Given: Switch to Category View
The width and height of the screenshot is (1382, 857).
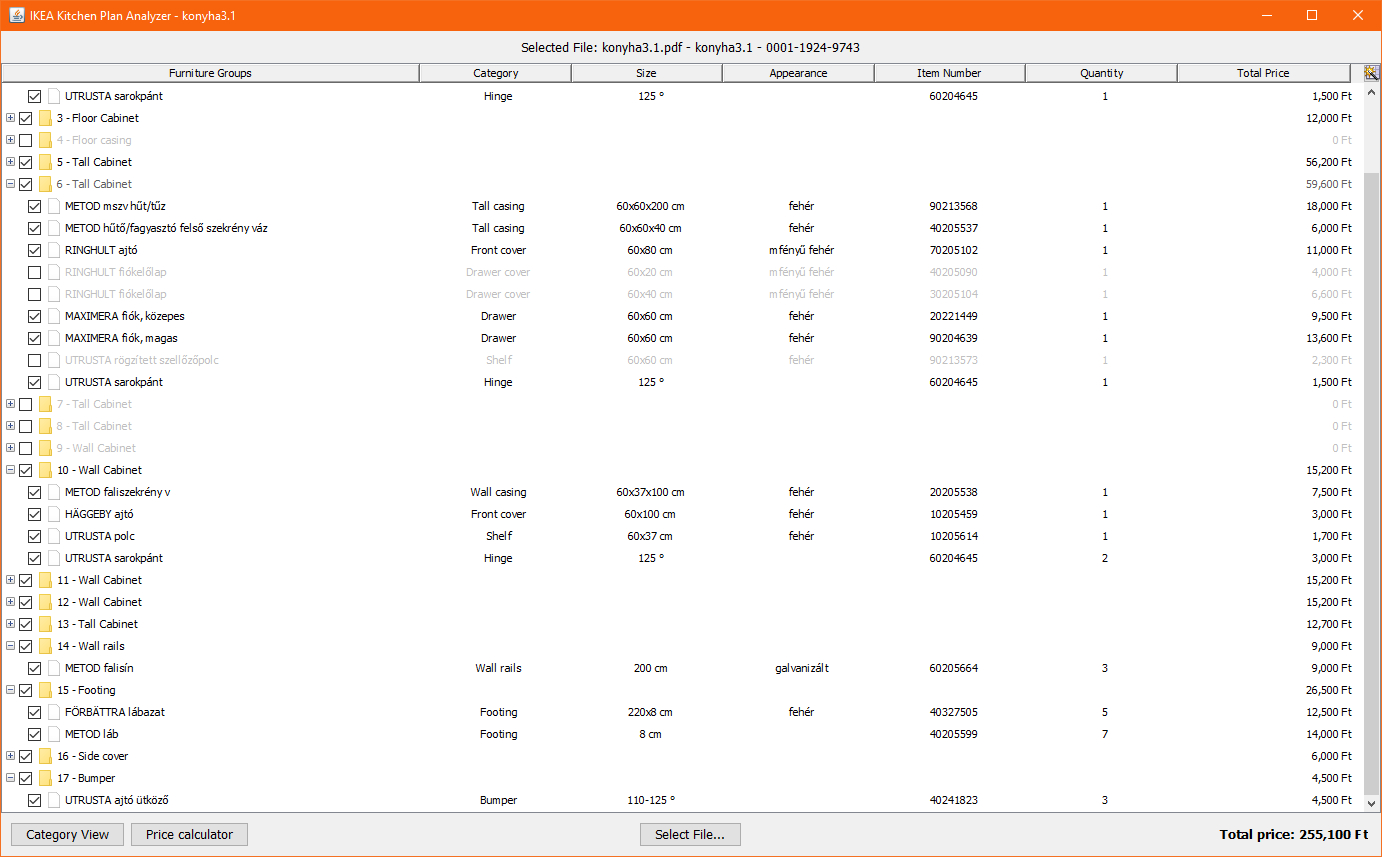Looking at the screenshot, I should (67, 835).
